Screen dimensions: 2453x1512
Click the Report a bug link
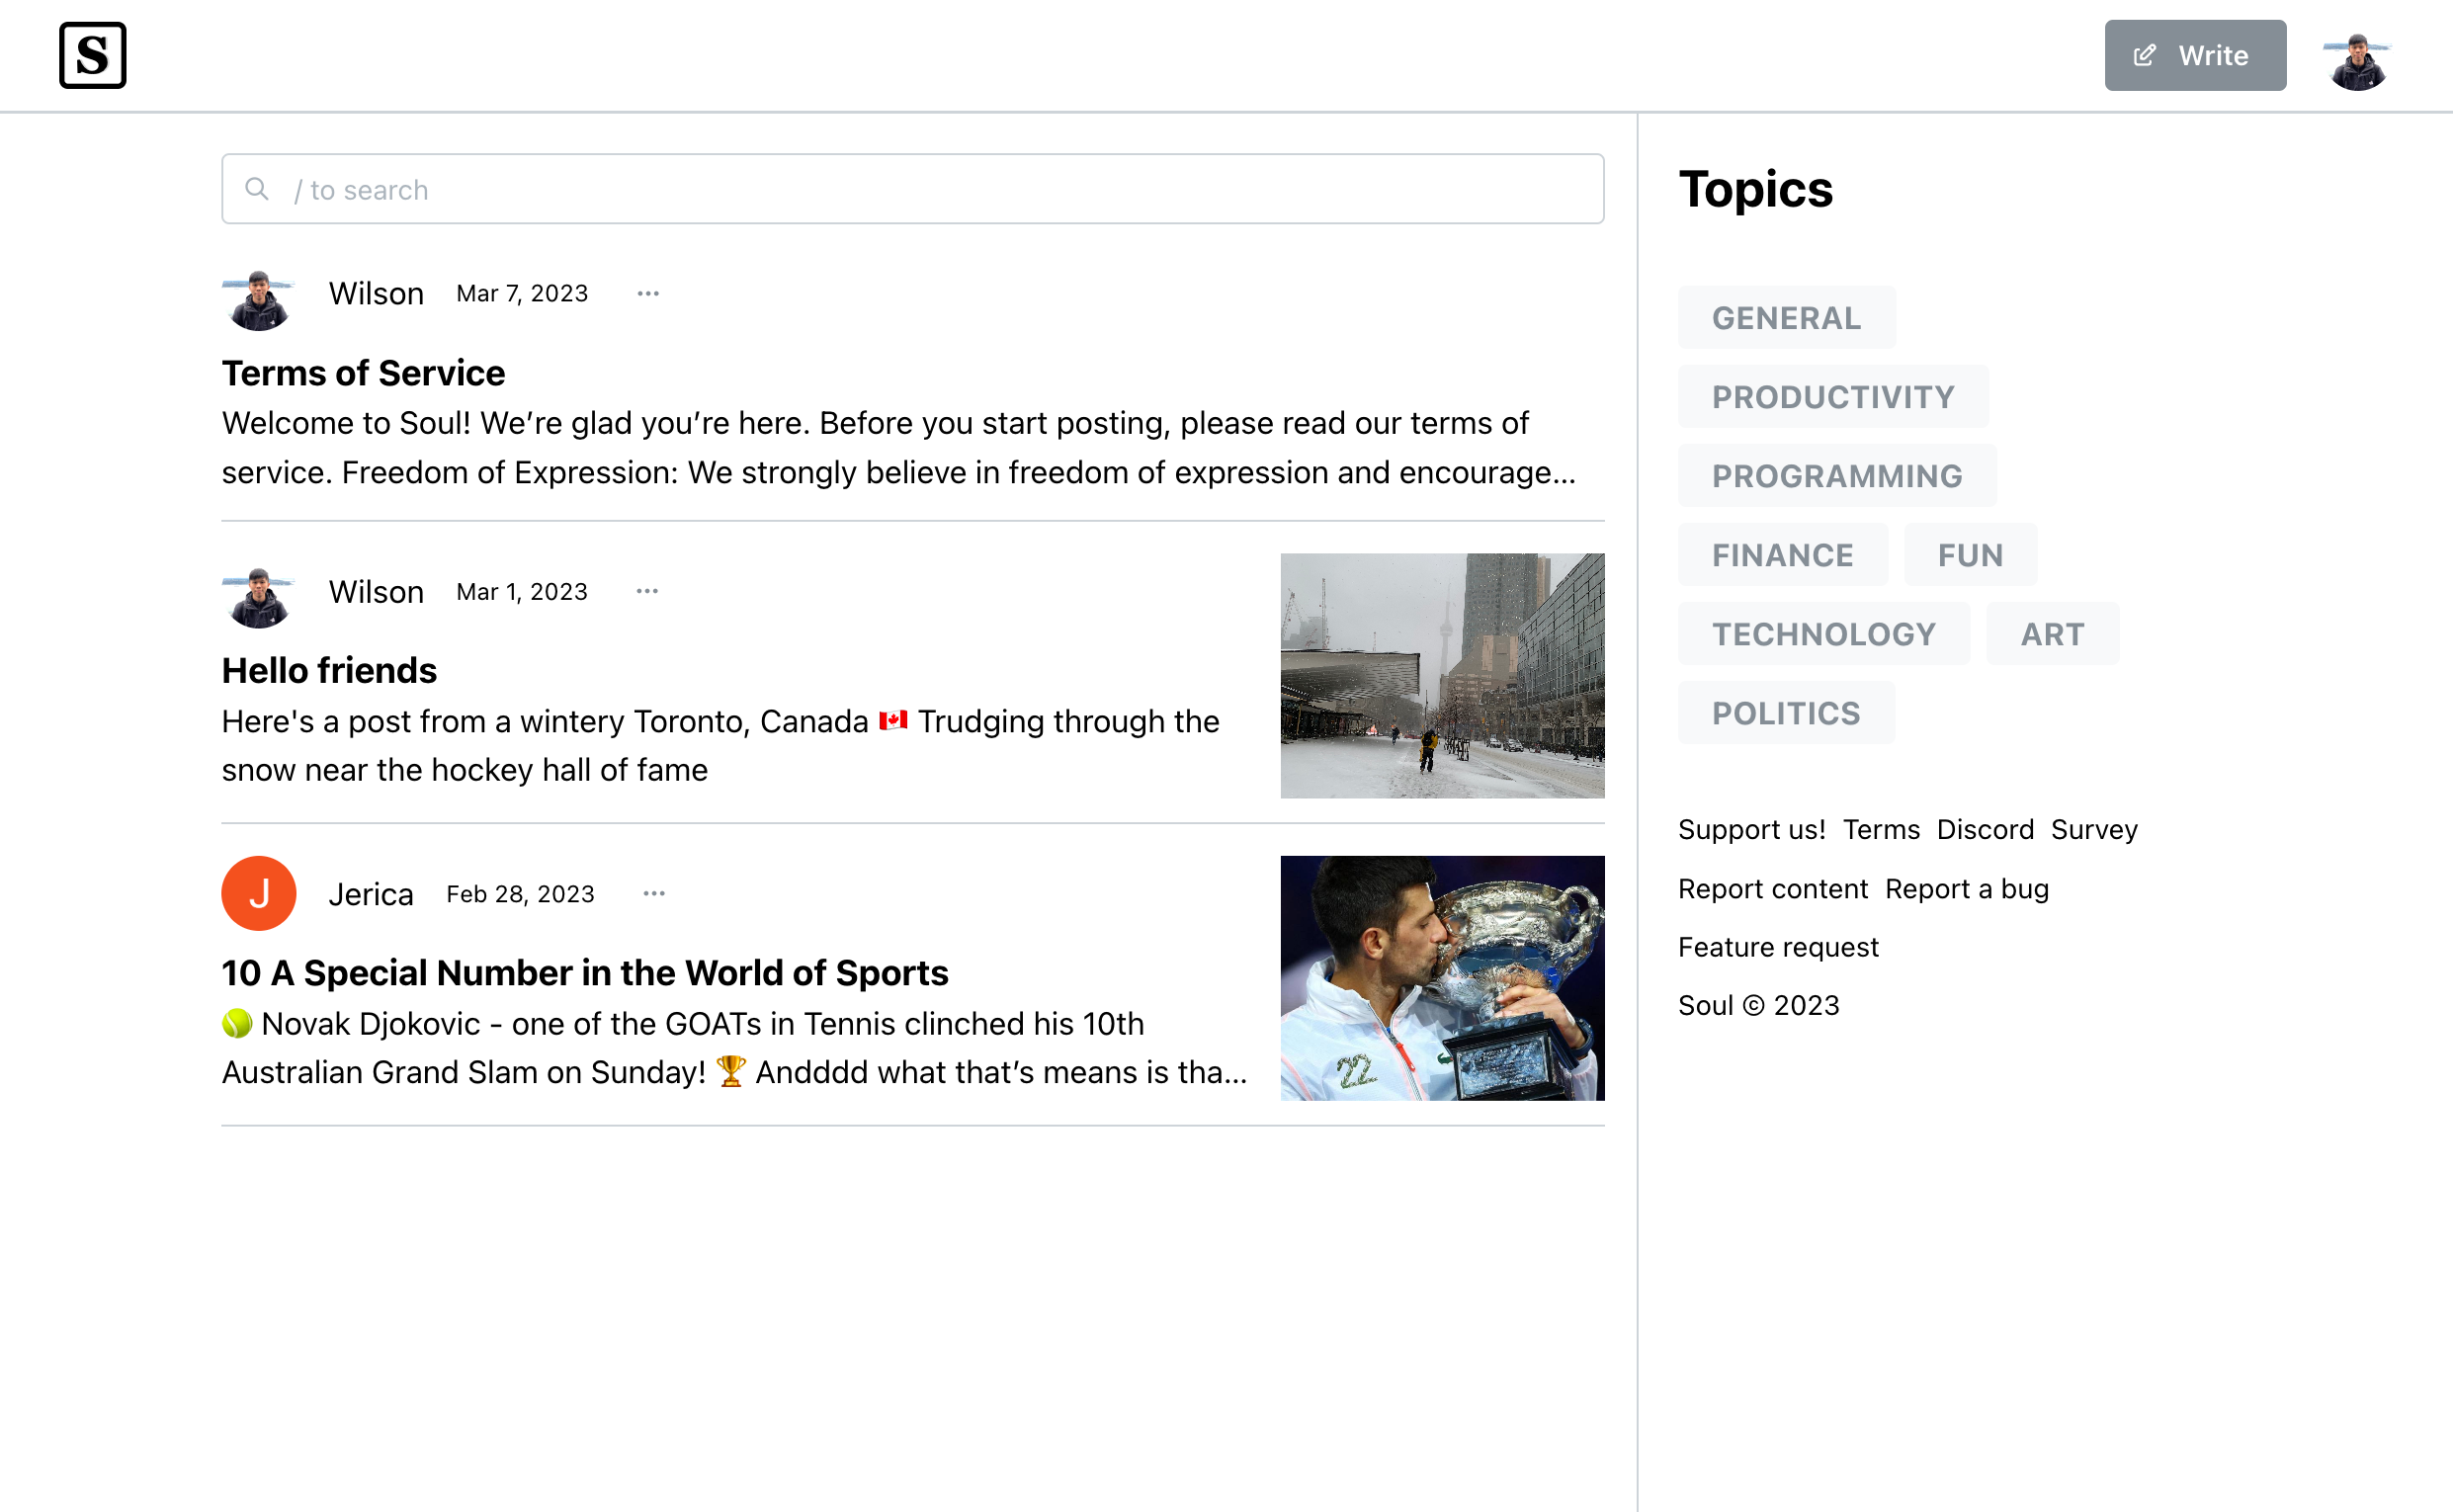(x=1966, y=889)
